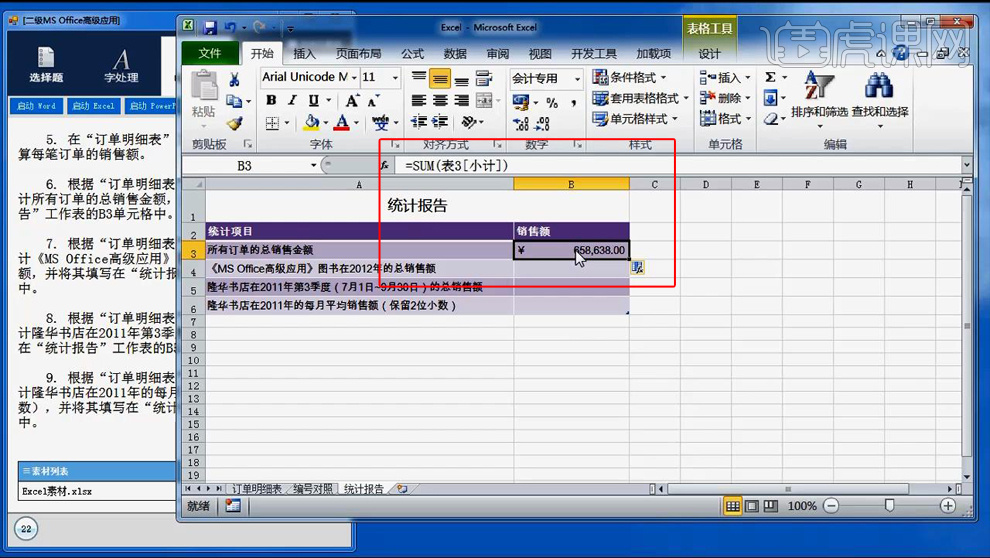
Task: Increase indent icon
Action: point(440,122)
